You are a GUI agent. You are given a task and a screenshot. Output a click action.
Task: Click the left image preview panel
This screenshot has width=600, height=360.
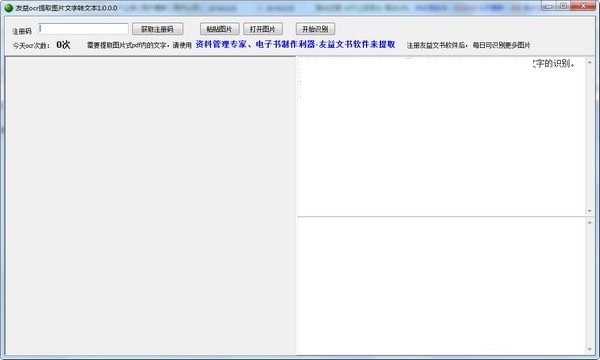point(151,206)
